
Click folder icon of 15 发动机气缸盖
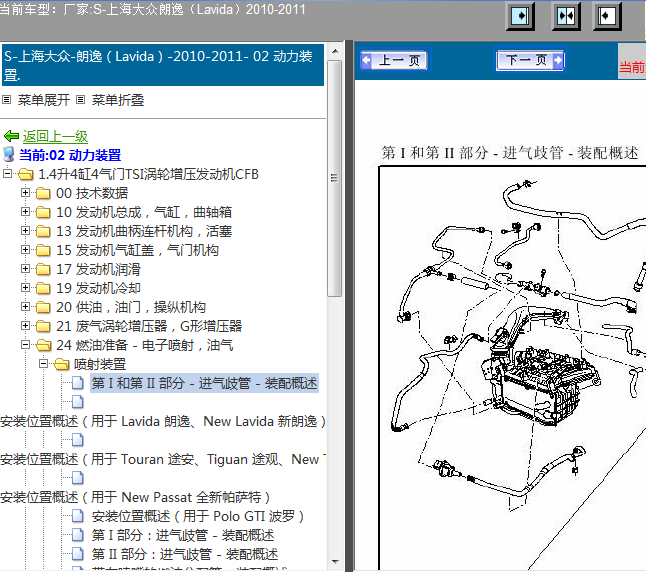pos(43,250)
